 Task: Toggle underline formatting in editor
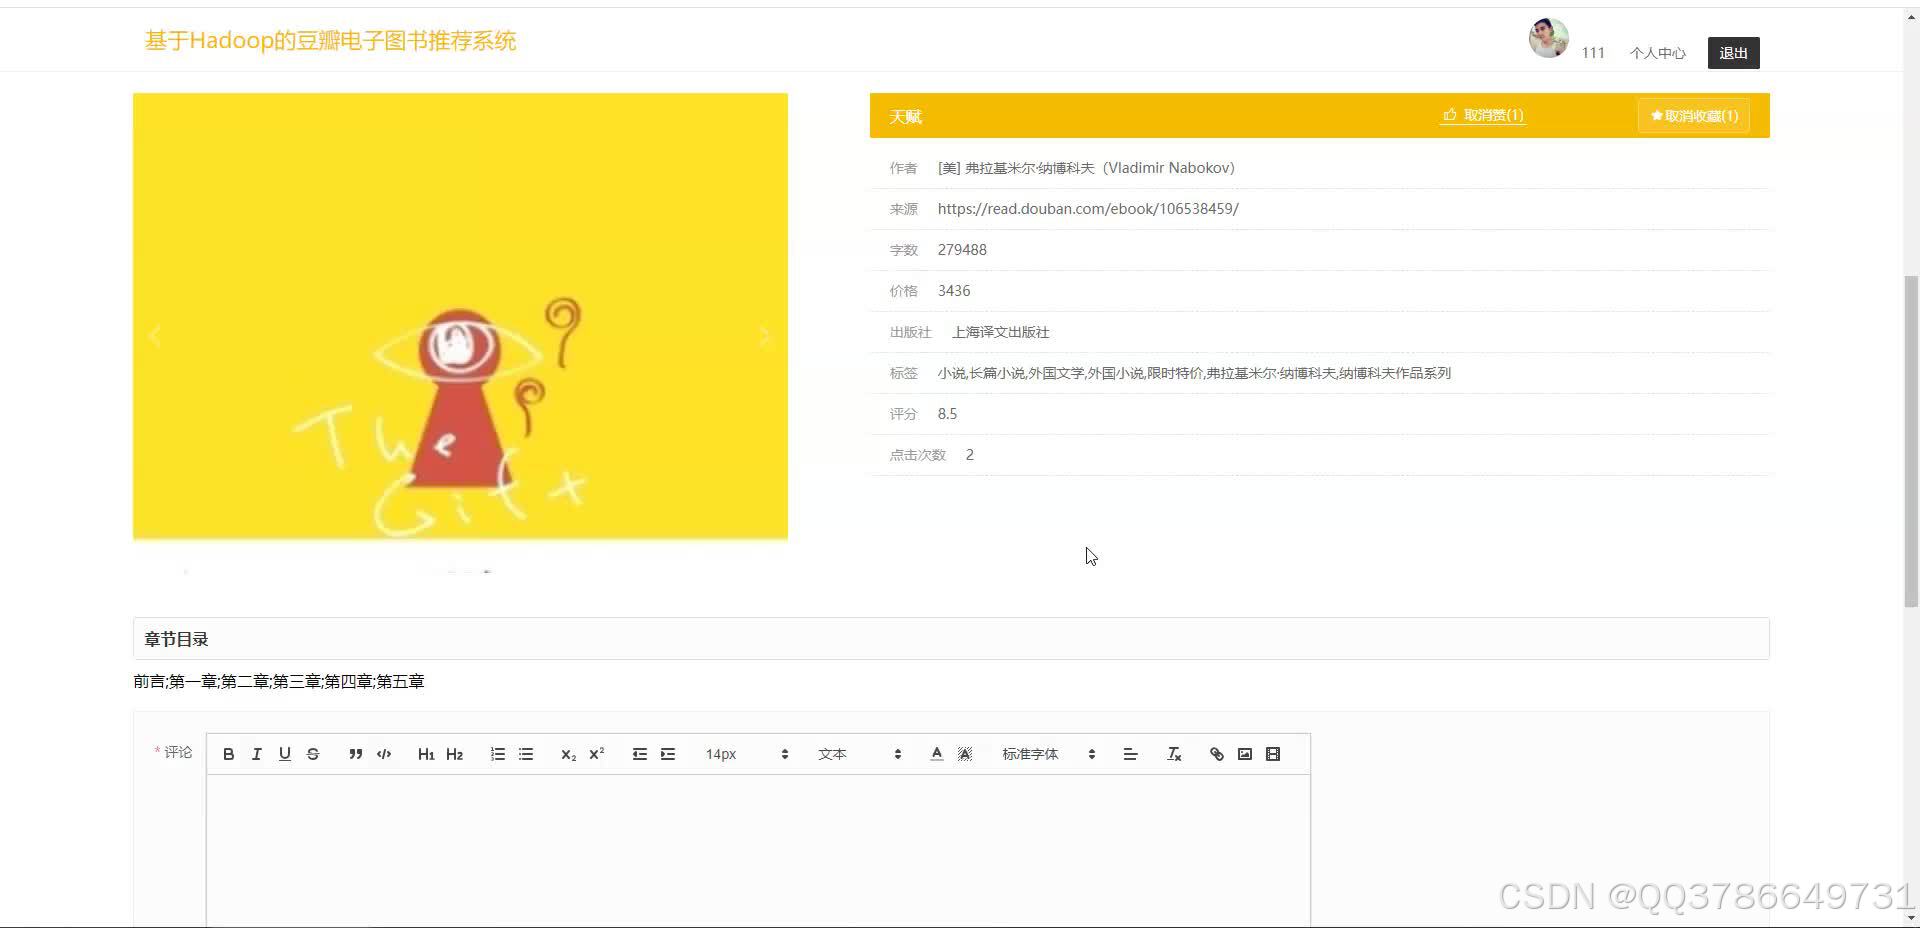pos(285,754)
